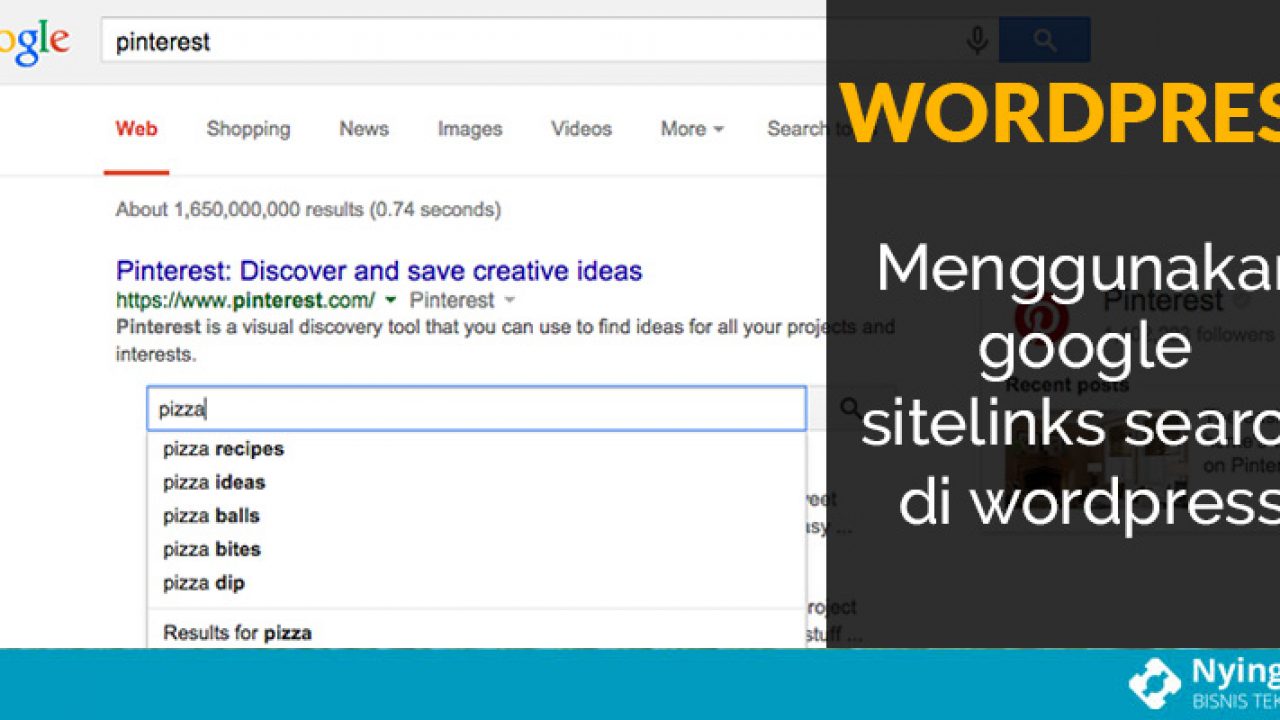
Task: Open the Images tab
Action: coord(470,129)
